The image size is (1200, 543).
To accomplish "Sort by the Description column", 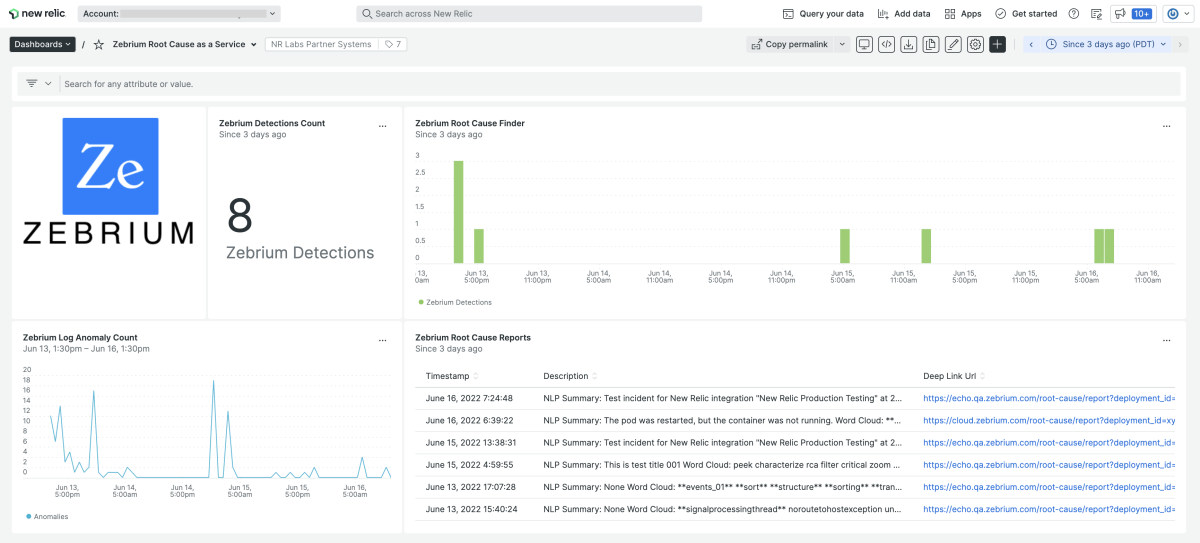I will point(571,376).
